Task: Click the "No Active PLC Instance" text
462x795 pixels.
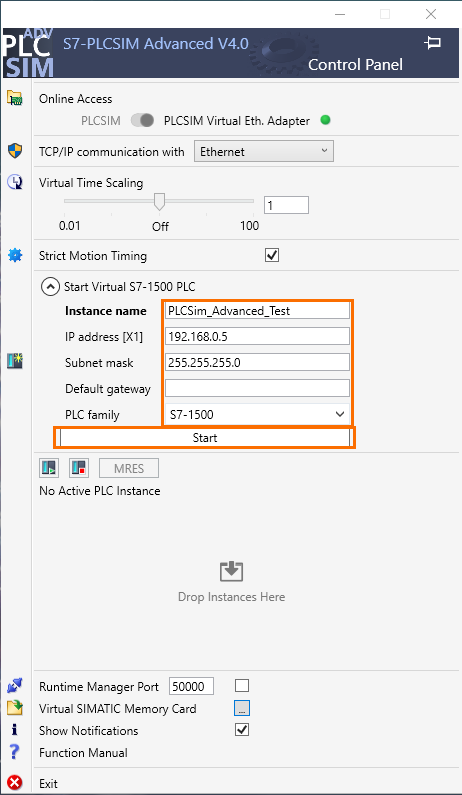Action: click(99, 491)
